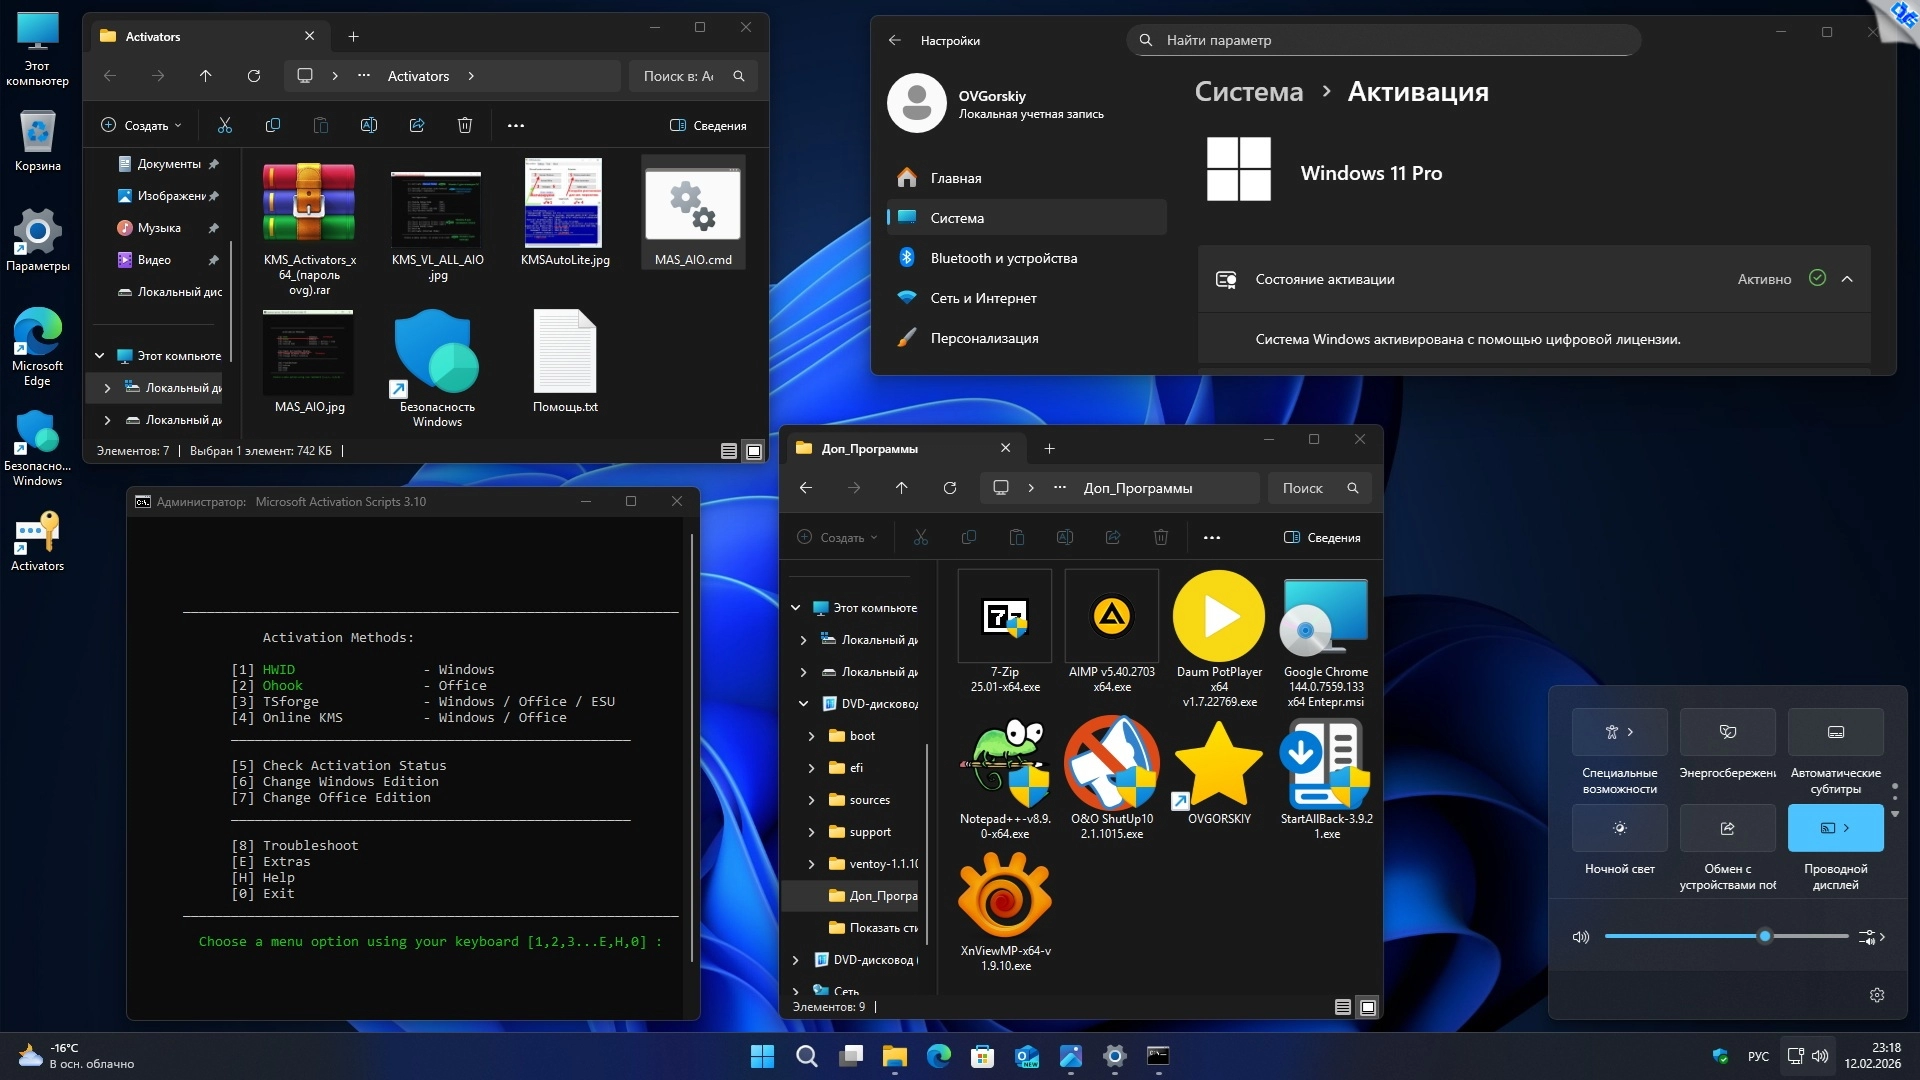
Task: Click the delete icon in Activators toolbar
Action: point(465,125)
